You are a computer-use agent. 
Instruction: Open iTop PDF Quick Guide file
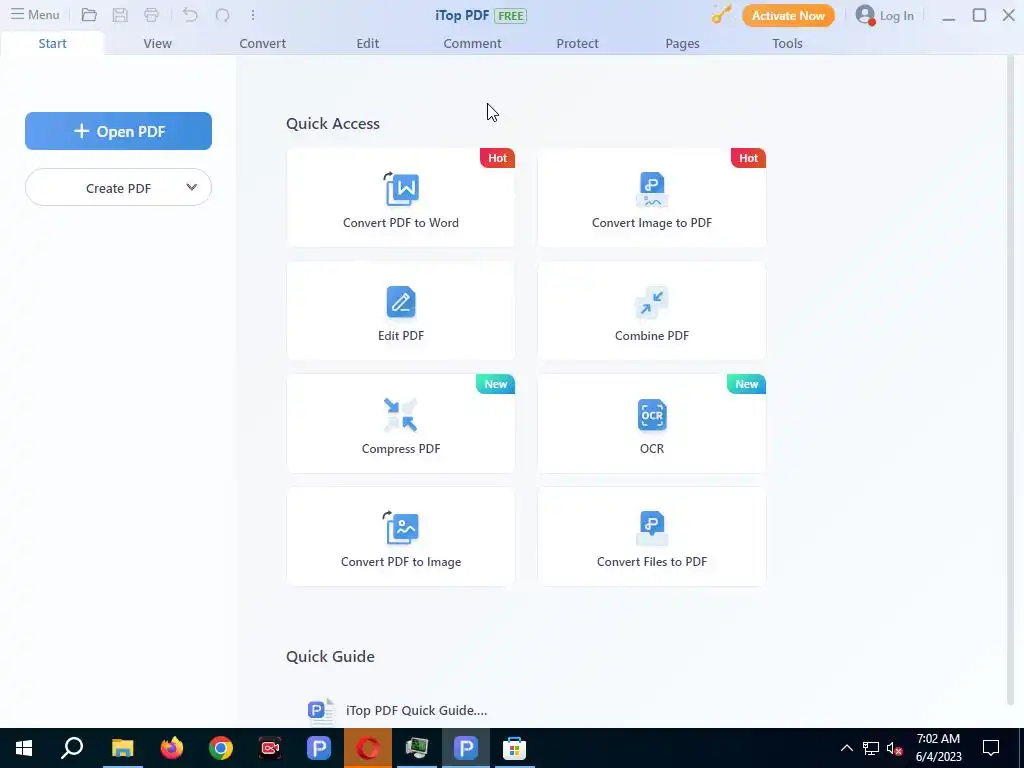tap(398, 711)
